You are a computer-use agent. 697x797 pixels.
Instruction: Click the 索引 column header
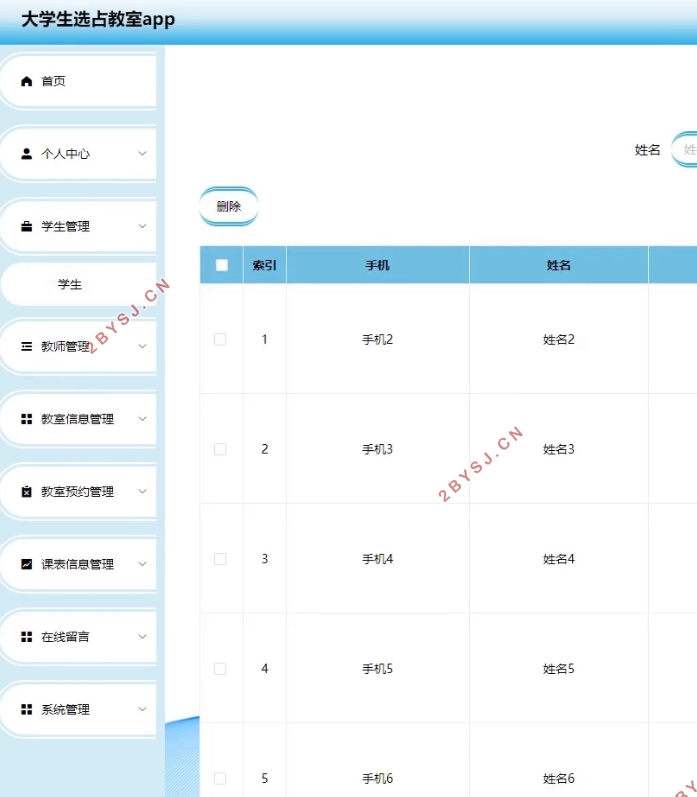coord(264,265)
